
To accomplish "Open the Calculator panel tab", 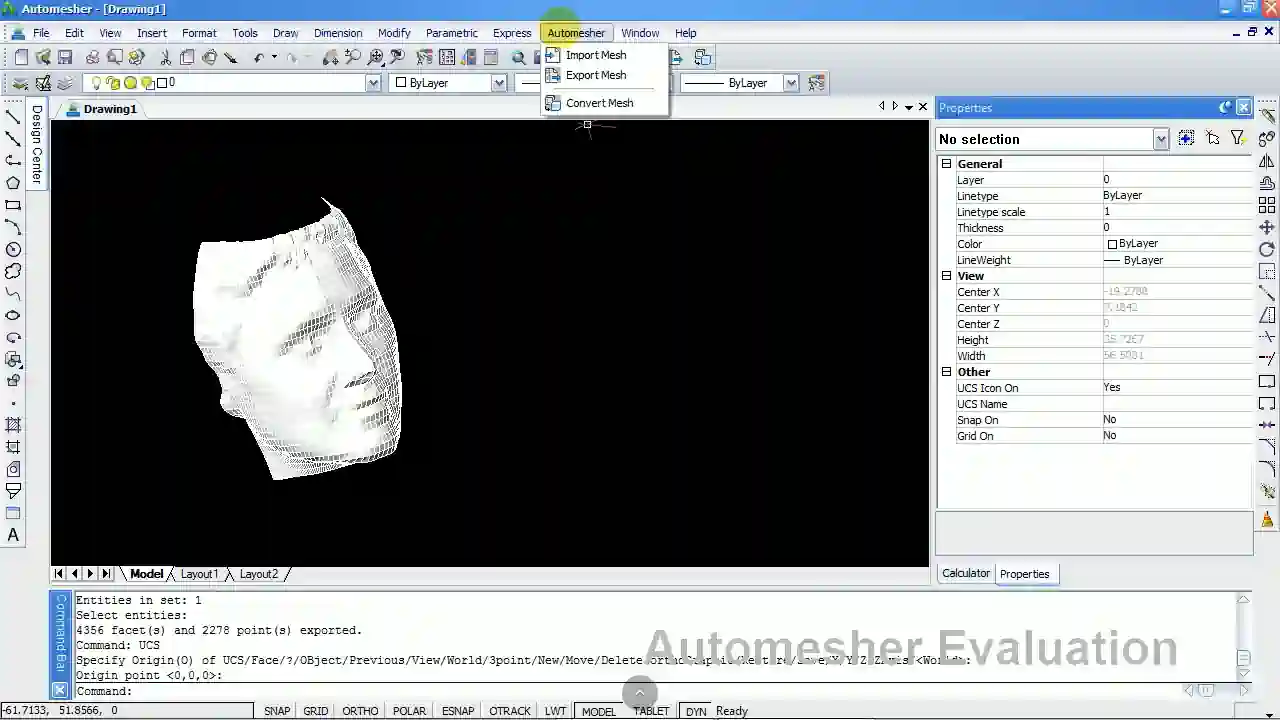I will pyautogui.click(x=965, y=573).
